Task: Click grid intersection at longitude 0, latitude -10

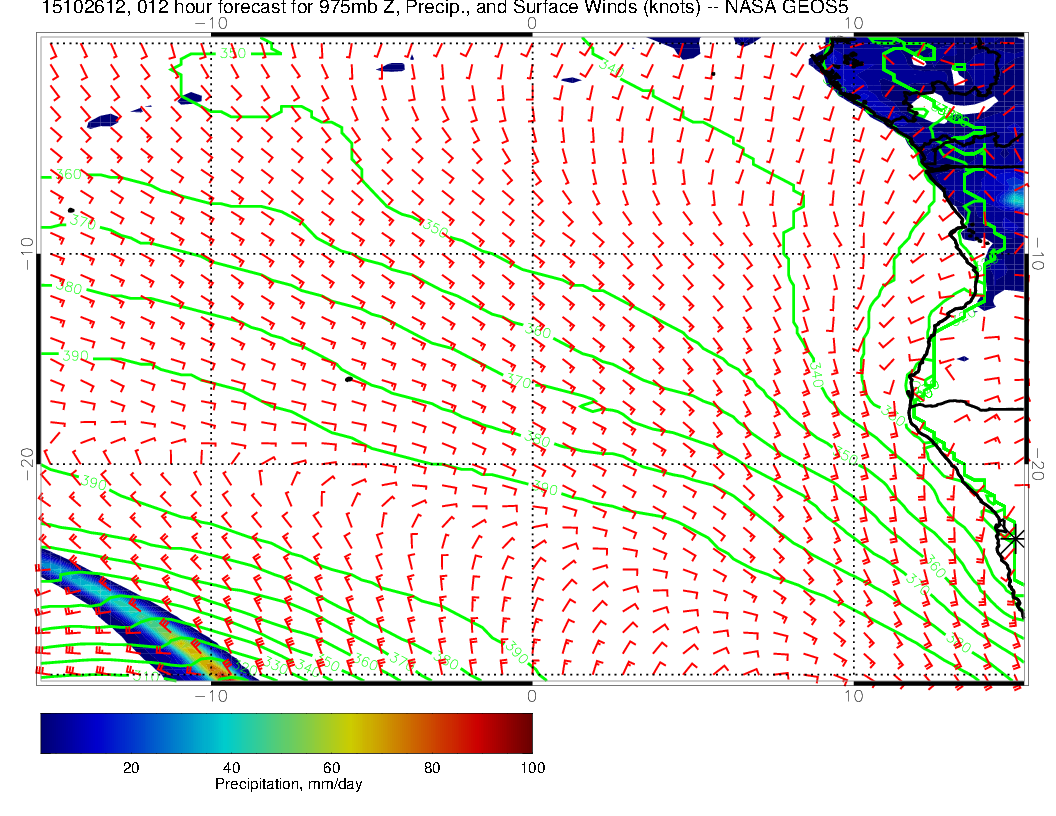Action: pos(532,253)
